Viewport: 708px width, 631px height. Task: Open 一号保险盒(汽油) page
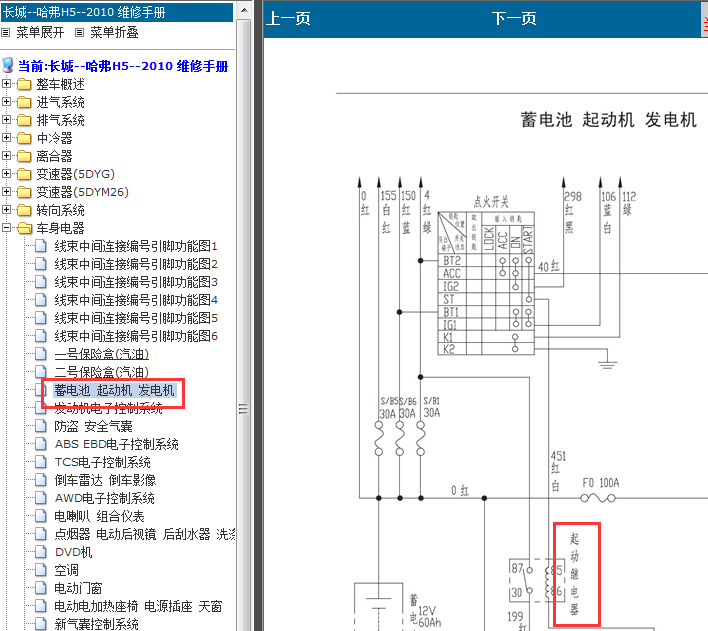coord(102,354)
